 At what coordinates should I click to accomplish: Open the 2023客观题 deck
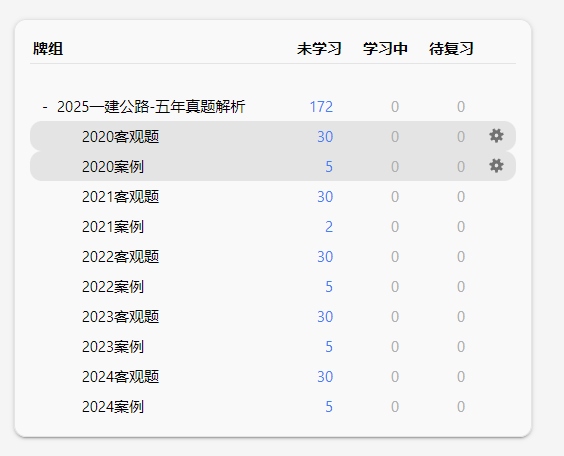click(120, 317)
